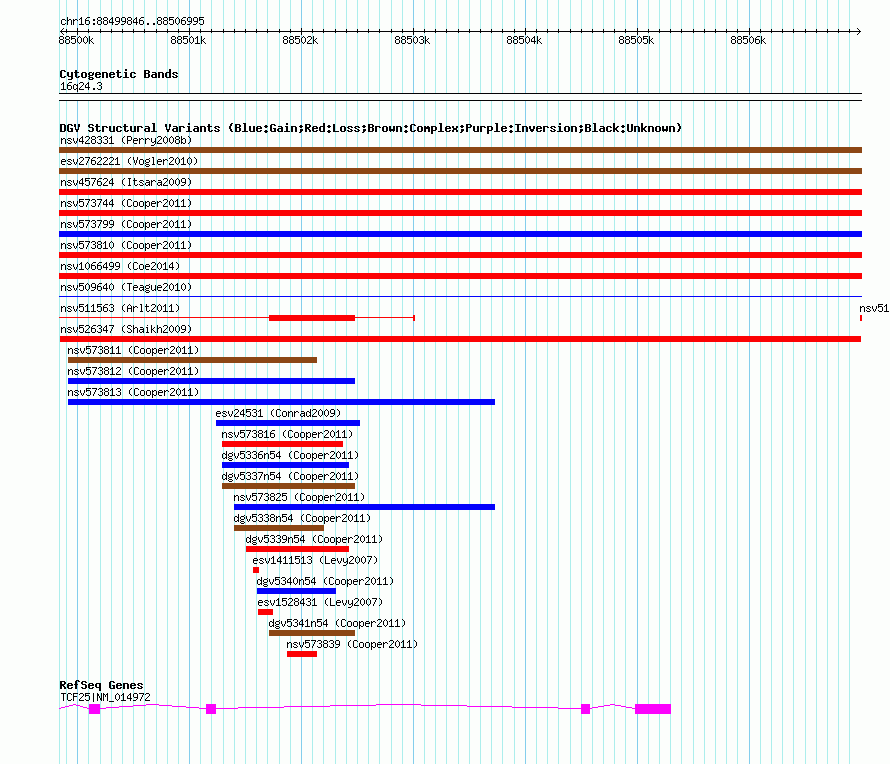Screen dimensions: 890x764
Task: Click the chr16:88499846..88506995 coordinates text
Action: tap(132, 21)
